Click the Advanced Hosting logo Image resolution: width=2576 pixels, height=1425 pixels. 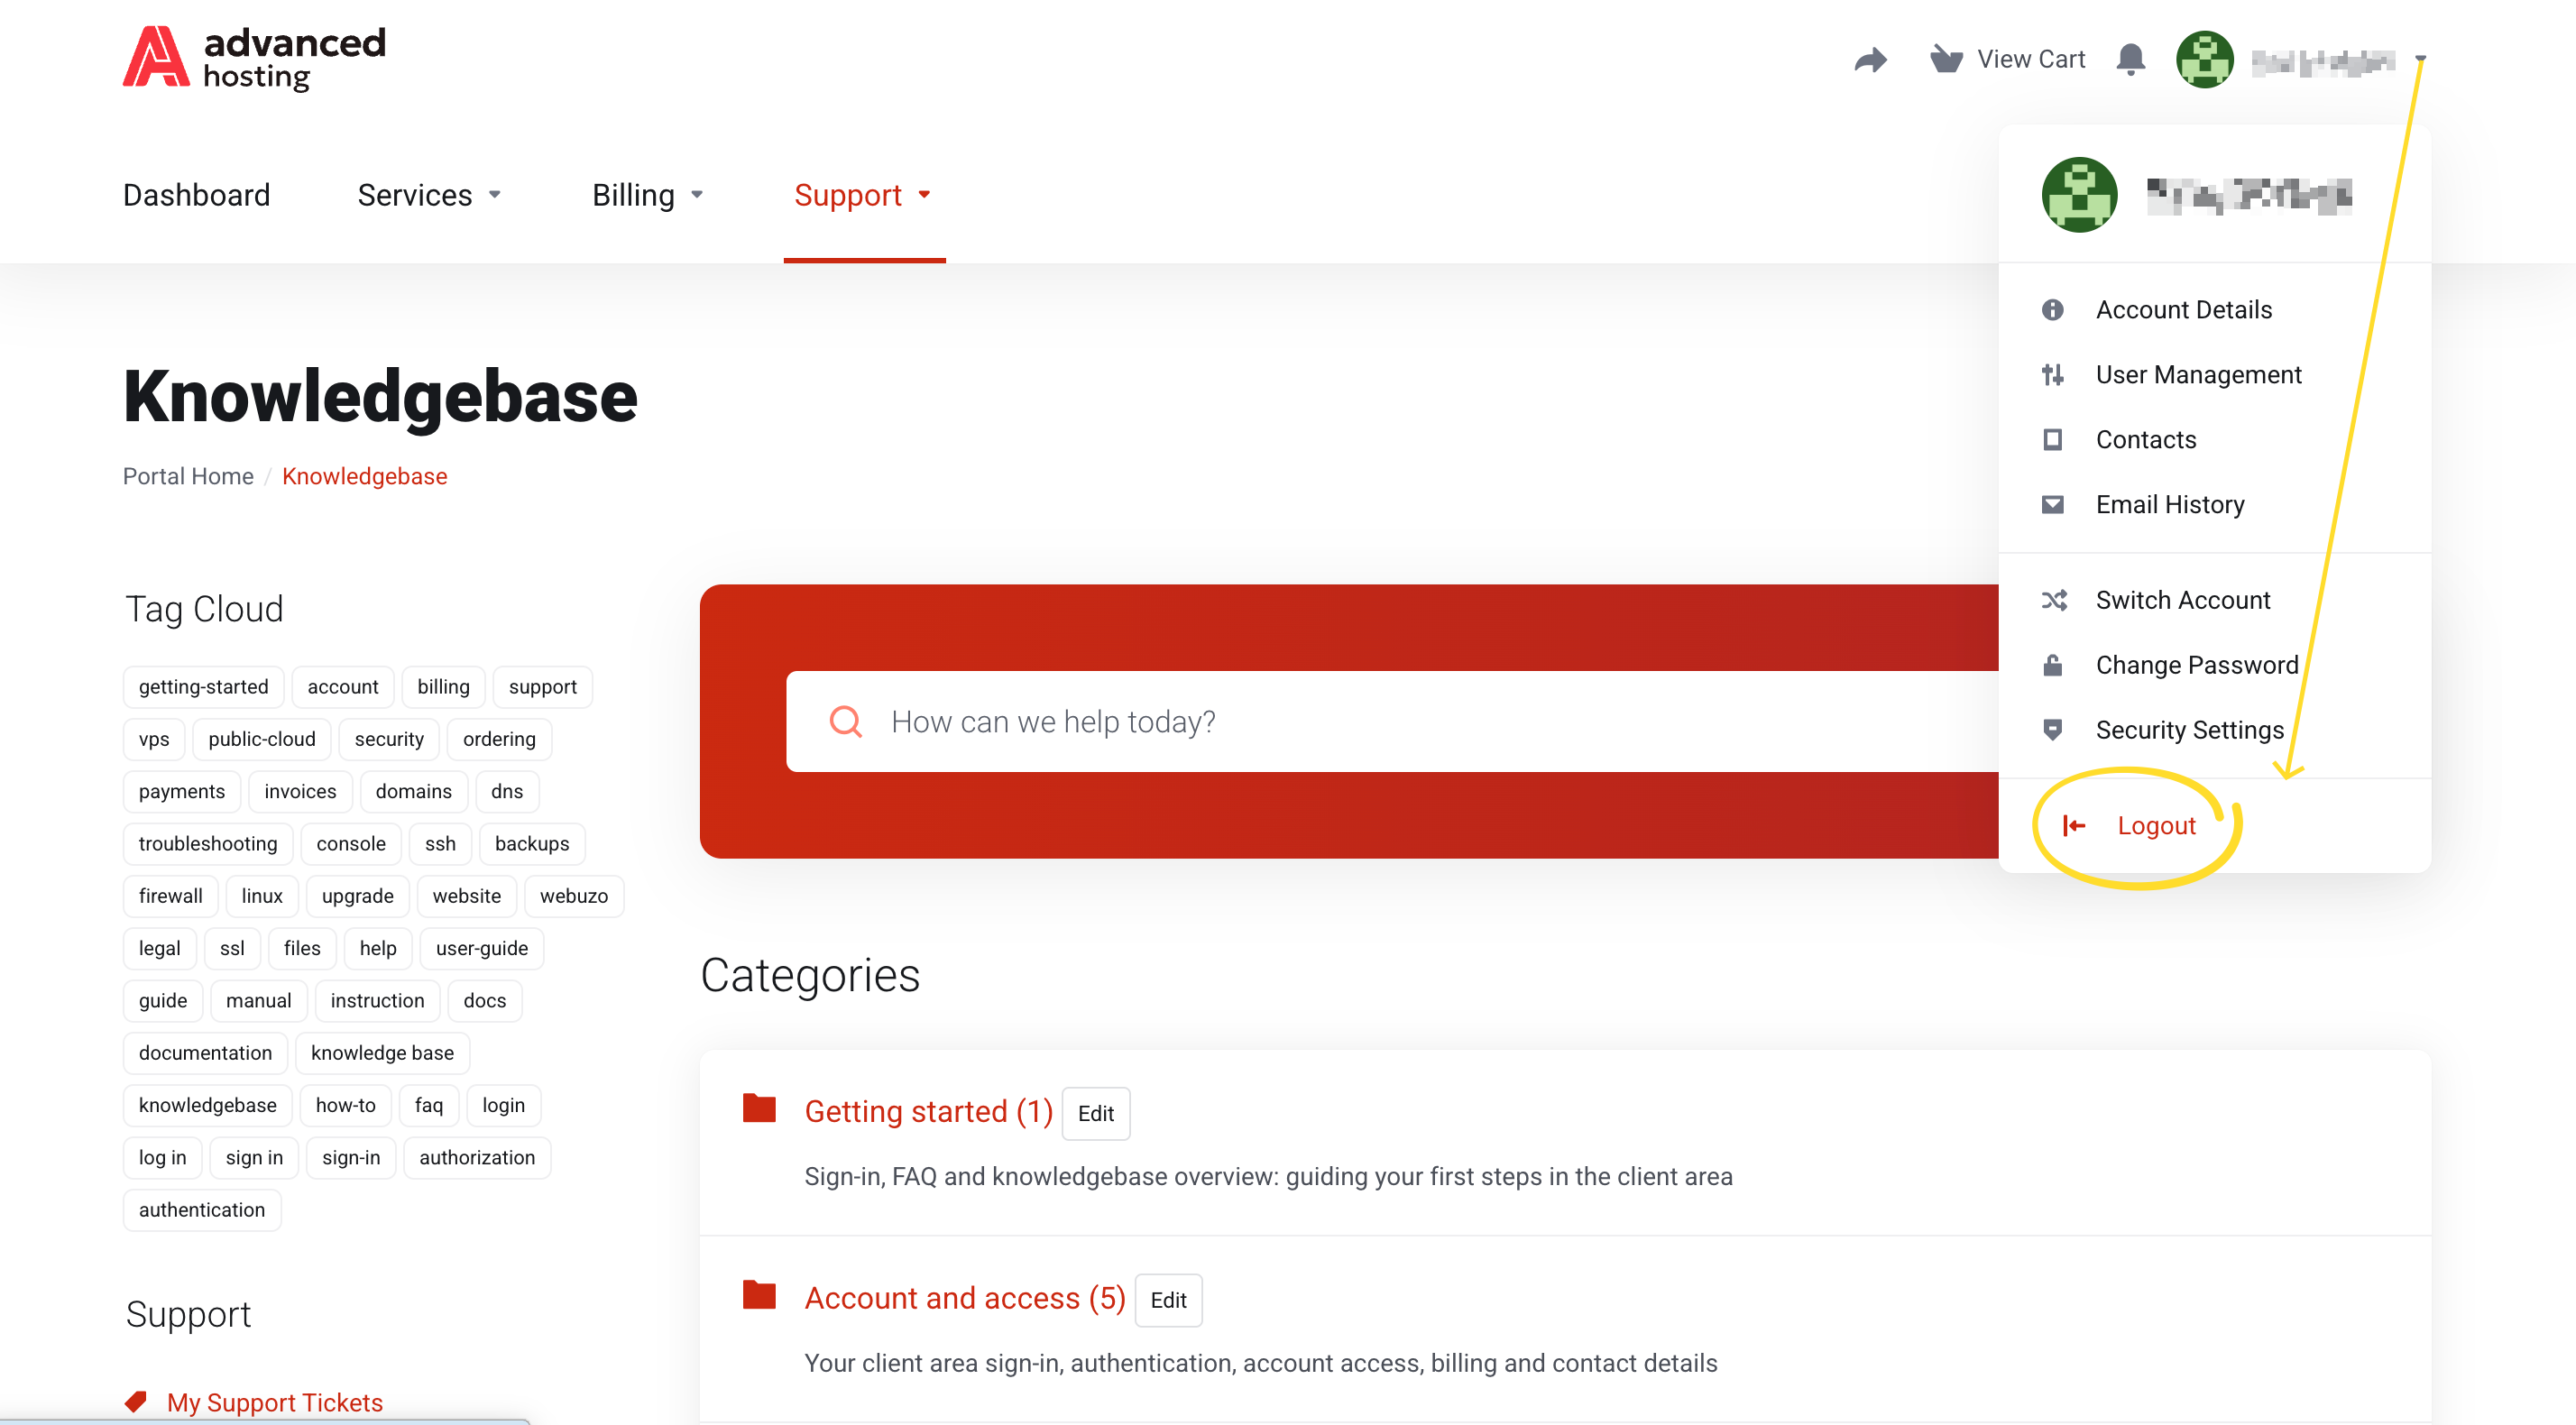tap(254, 58)
